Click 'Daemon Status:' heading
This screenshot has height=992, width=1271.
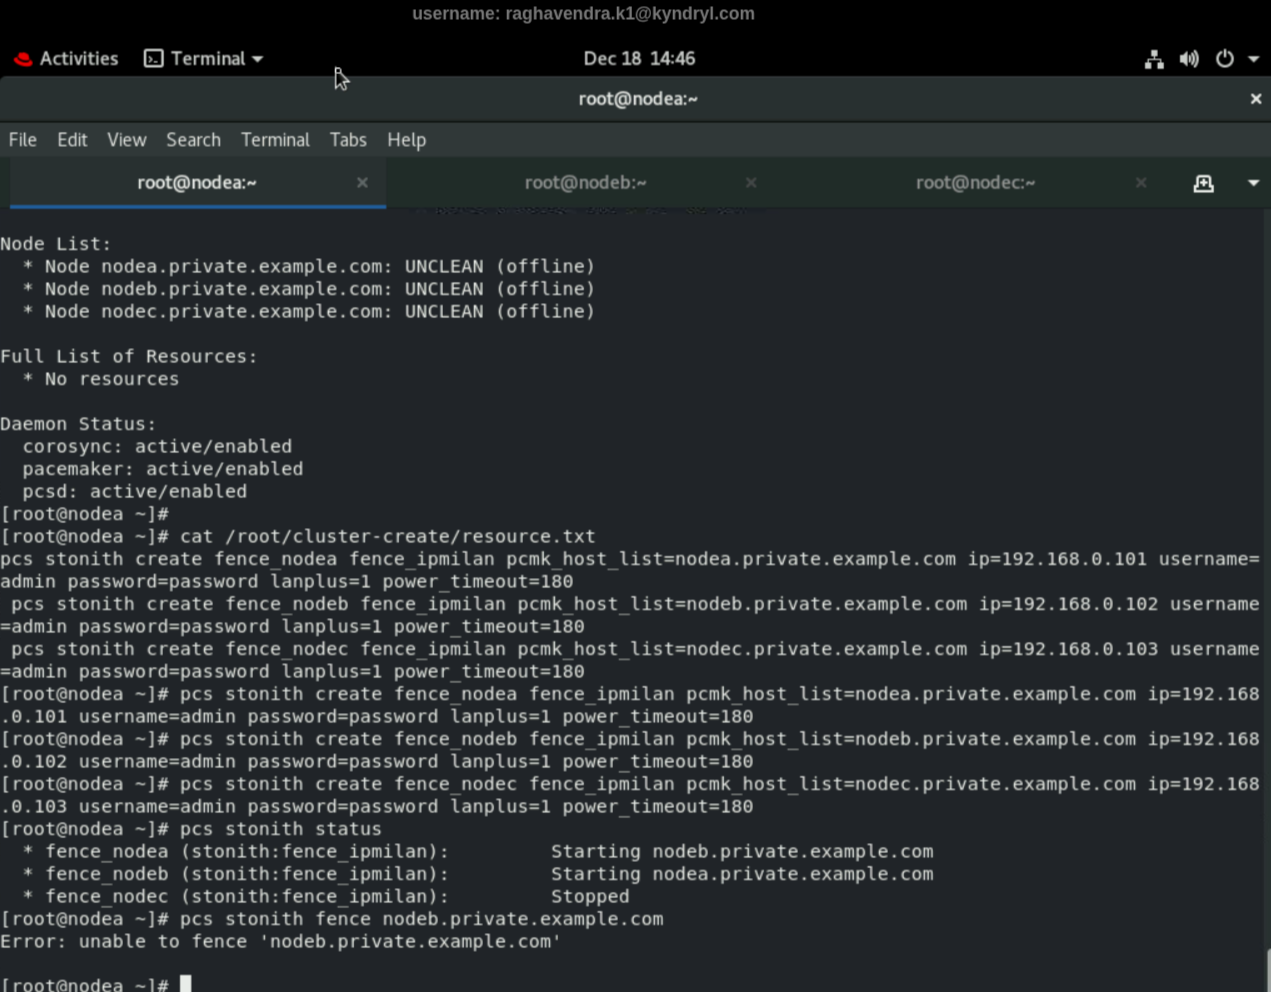click(78, 424)
